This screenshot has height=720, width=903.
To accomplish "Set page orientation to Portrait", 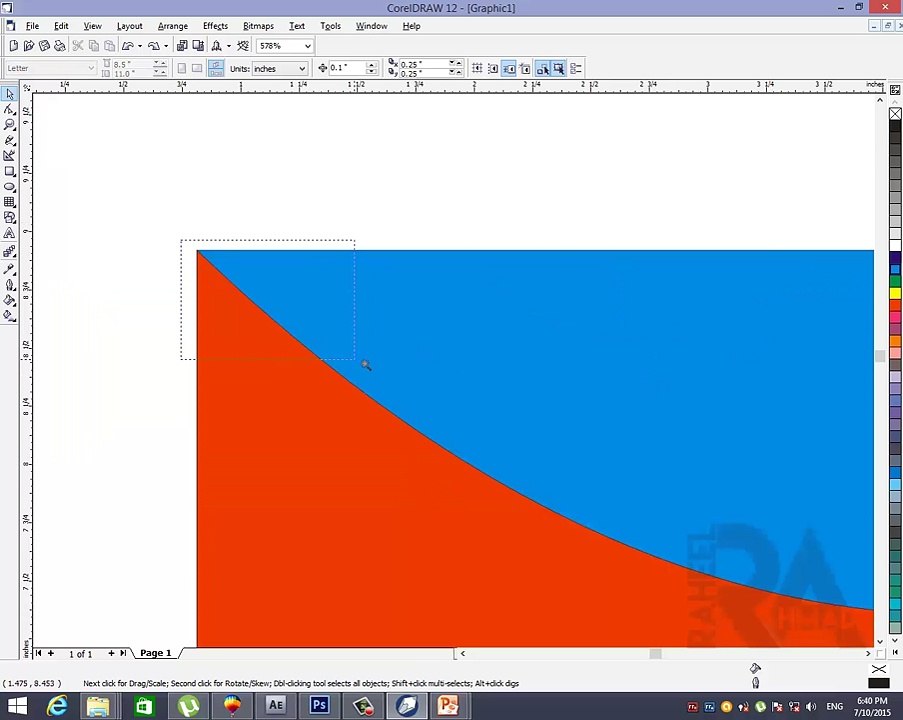I will (182, 69).
